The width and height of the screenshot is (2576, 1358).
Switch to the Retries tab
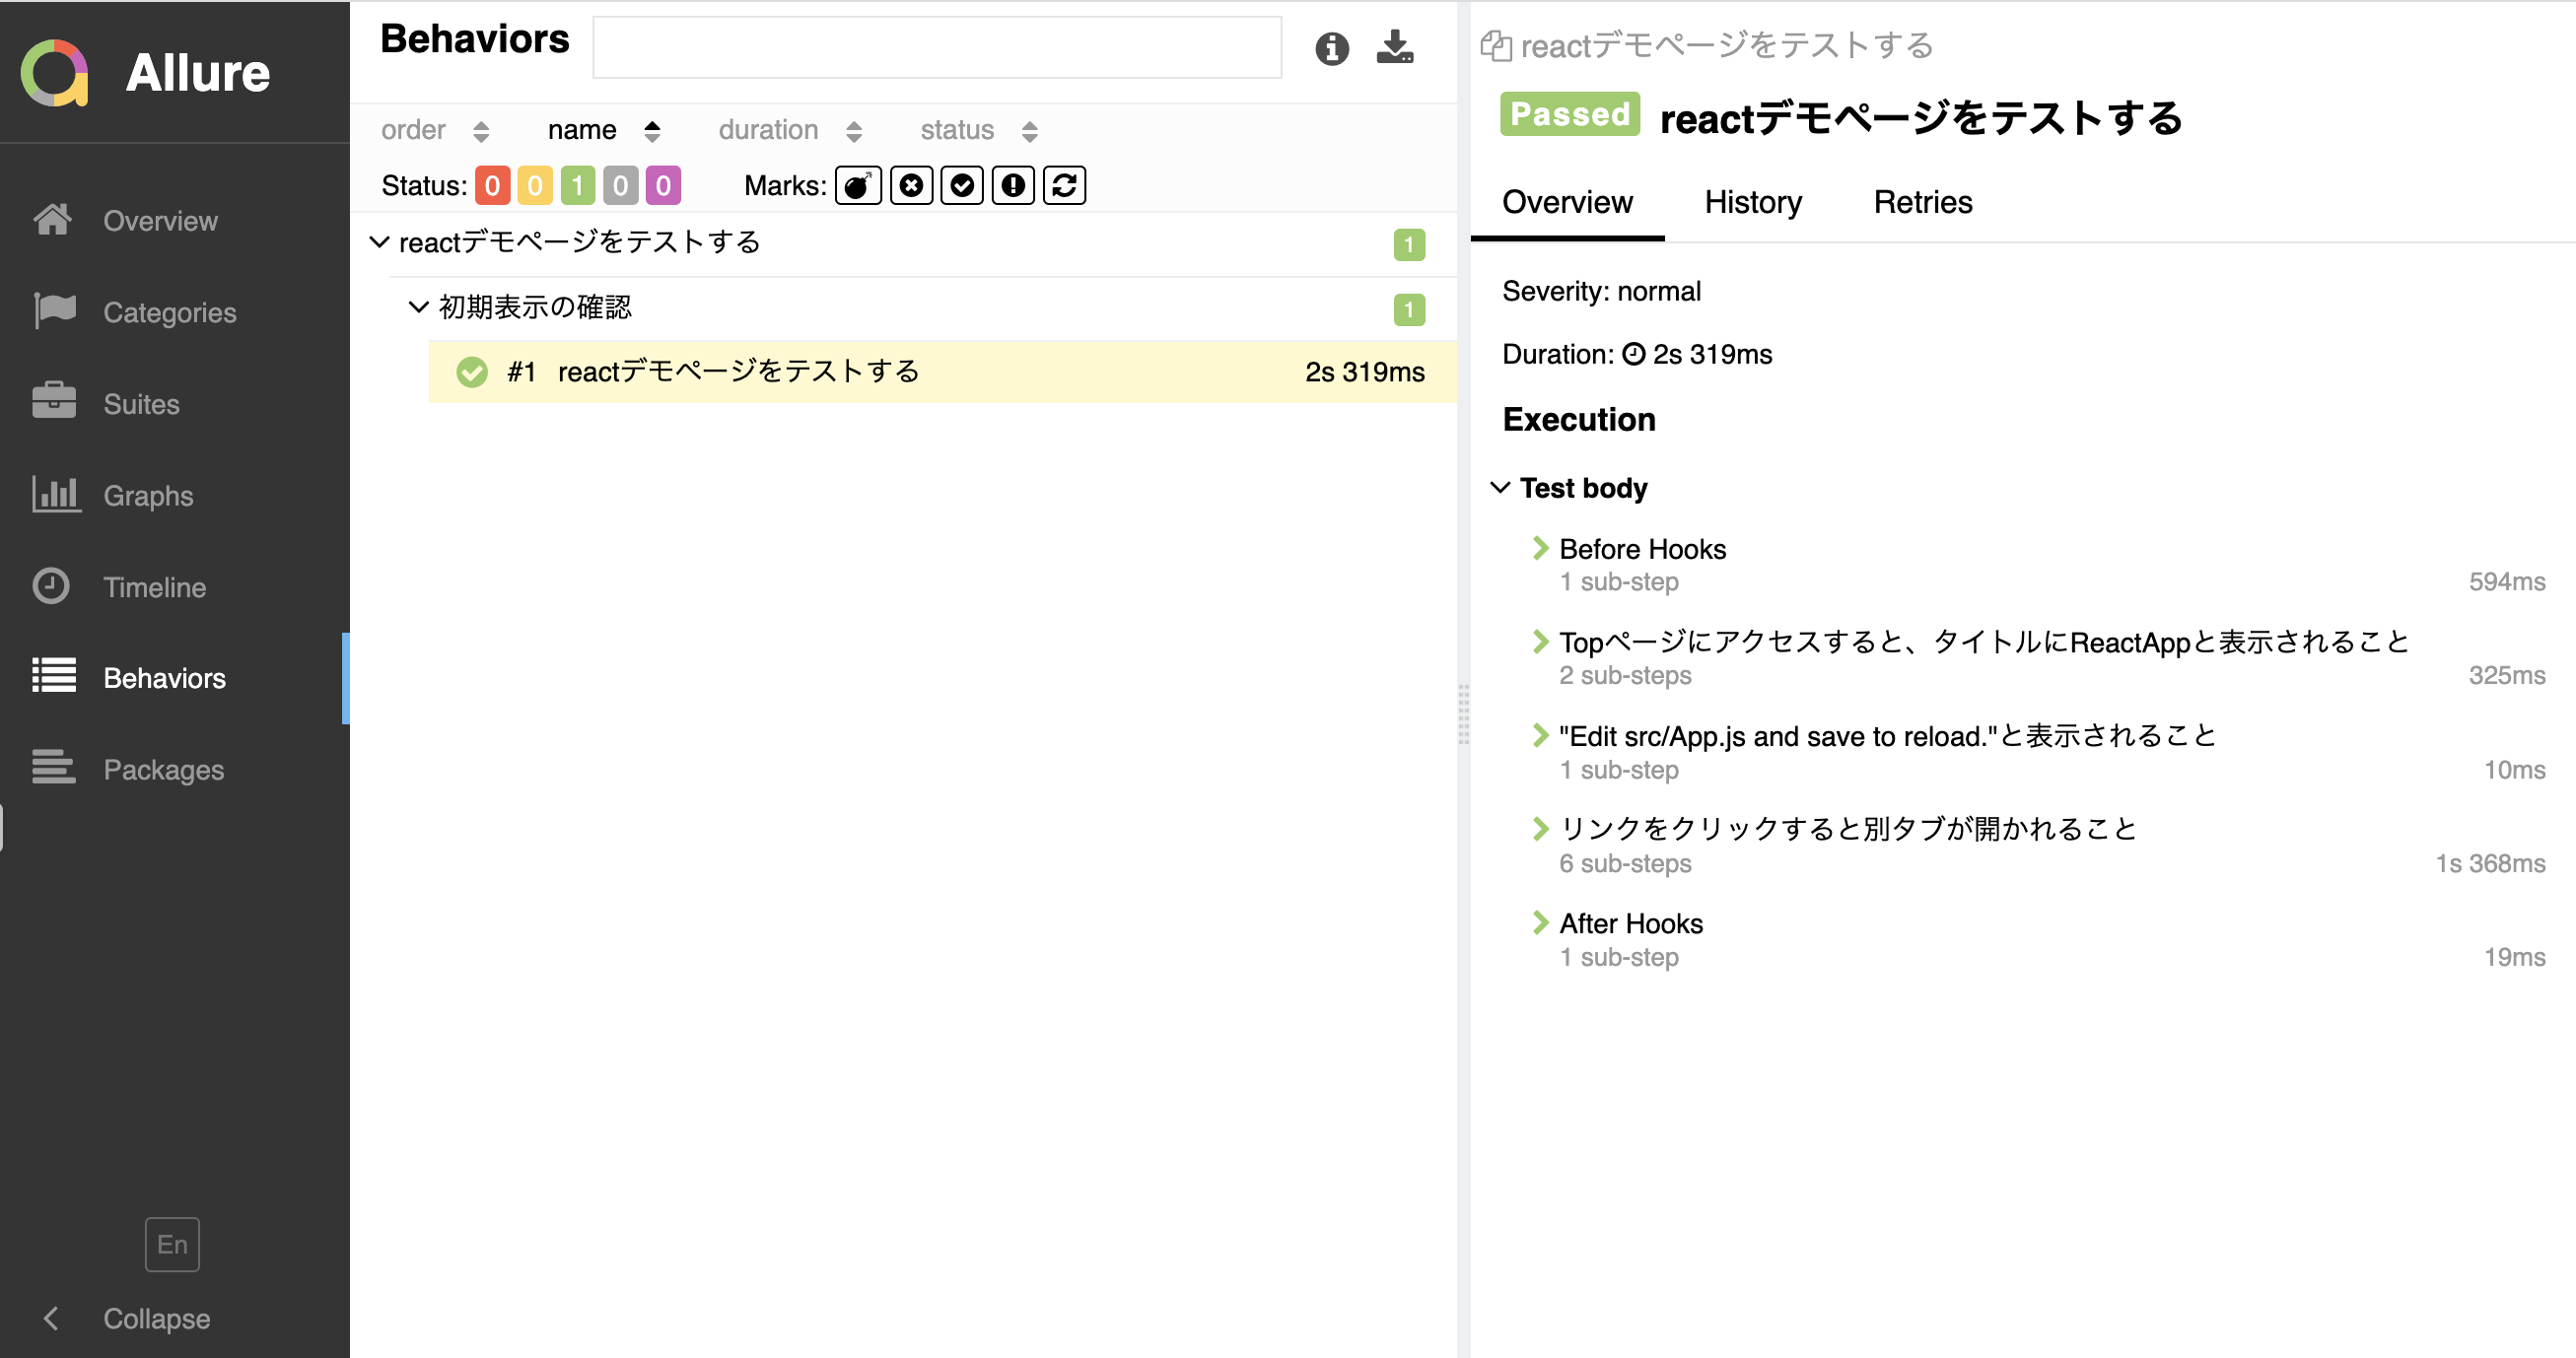pyautogui.click(x=1922, y=202)
